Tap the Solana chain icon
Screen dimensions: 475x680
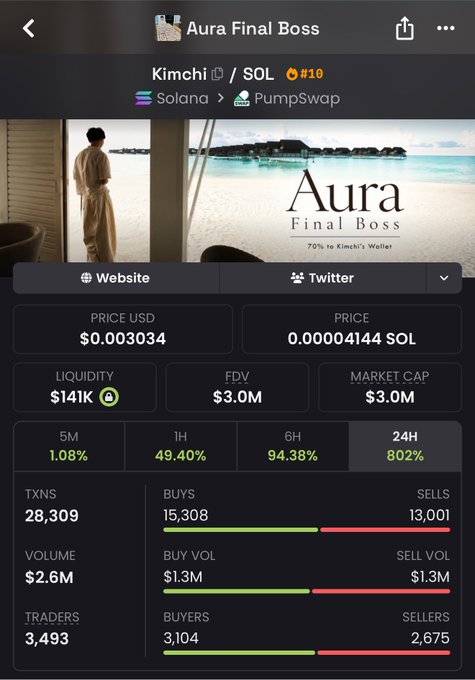(144, 98)
